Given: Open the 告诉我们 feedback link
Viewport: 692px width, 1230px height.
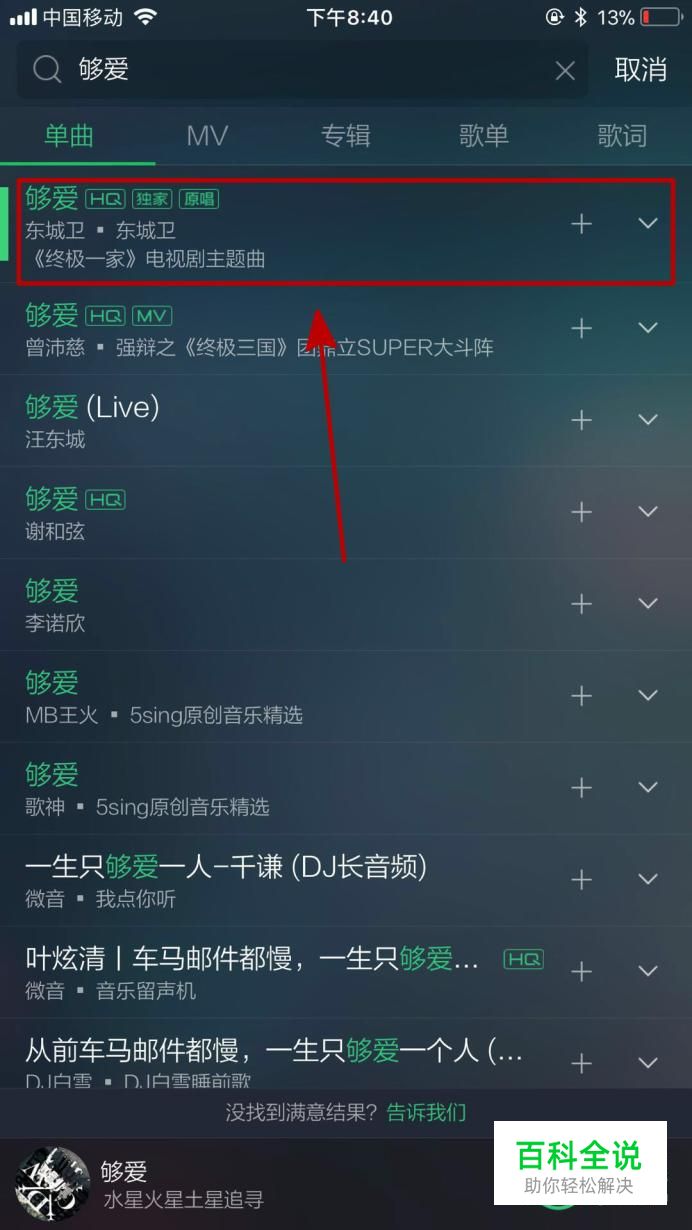Looking at the screenshot, I should click(x=426, y=1112).
